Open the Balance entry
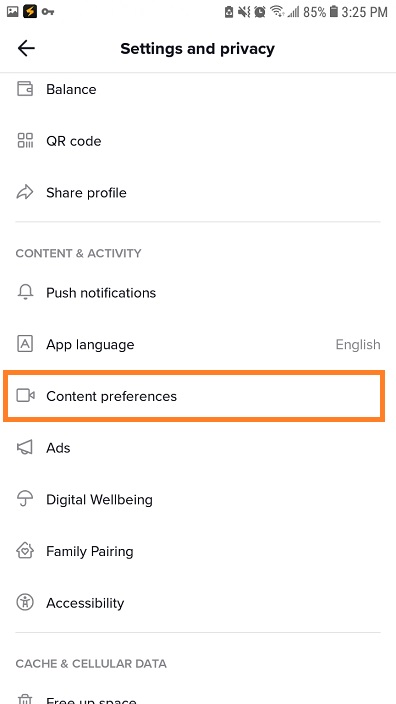 [x=198, y=89]
